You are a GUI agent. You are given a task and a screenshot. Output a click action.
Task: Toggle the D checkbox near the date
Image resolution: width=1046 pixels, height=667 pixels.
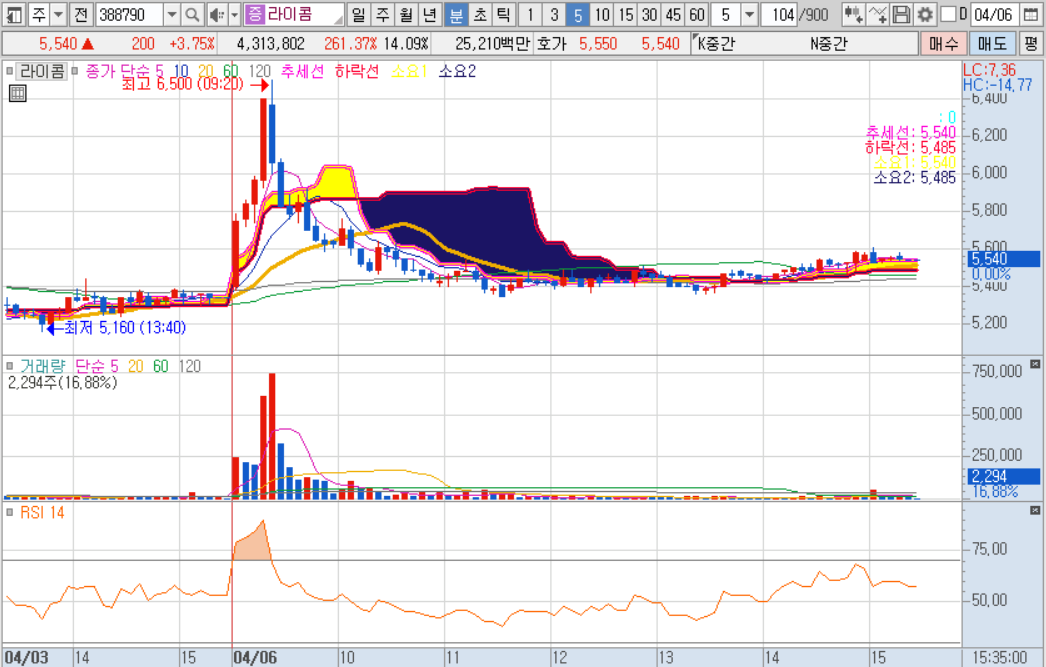(x=947, y=14)
